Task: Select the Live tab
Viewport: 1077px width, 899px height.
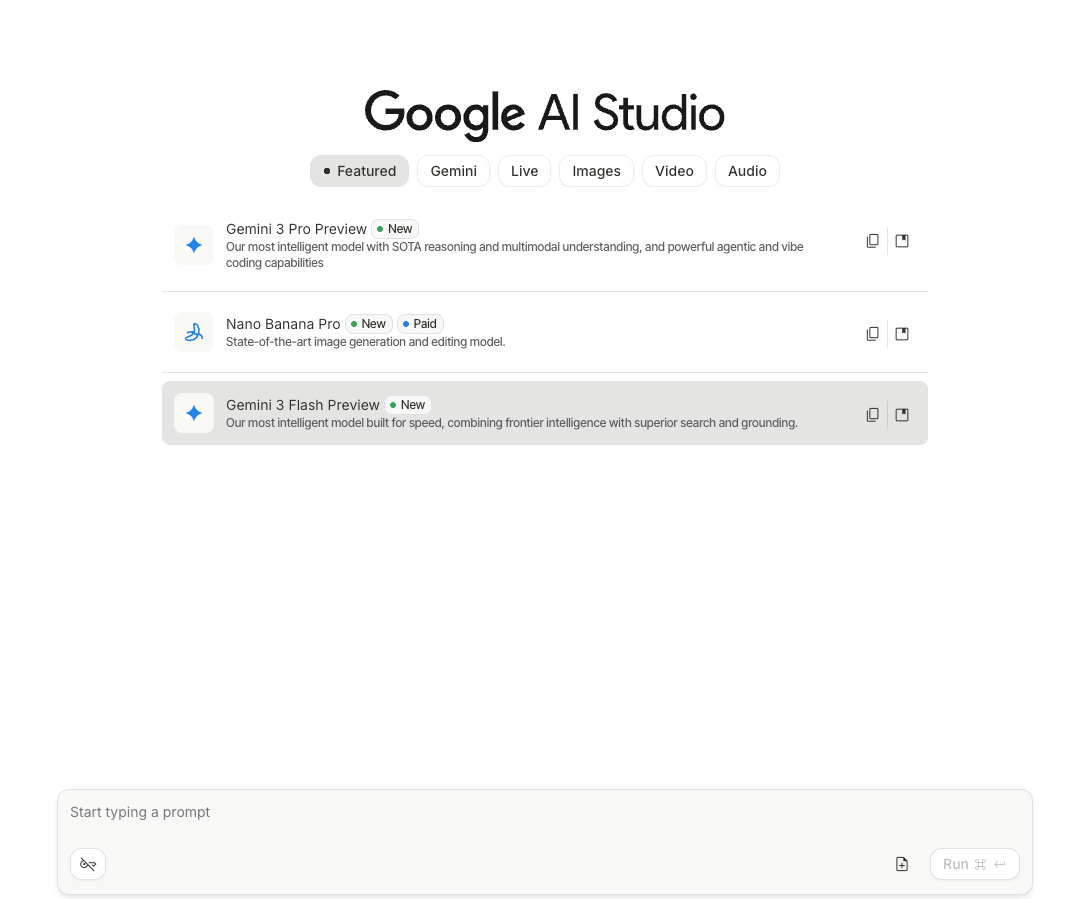Action: click(524, 171)
